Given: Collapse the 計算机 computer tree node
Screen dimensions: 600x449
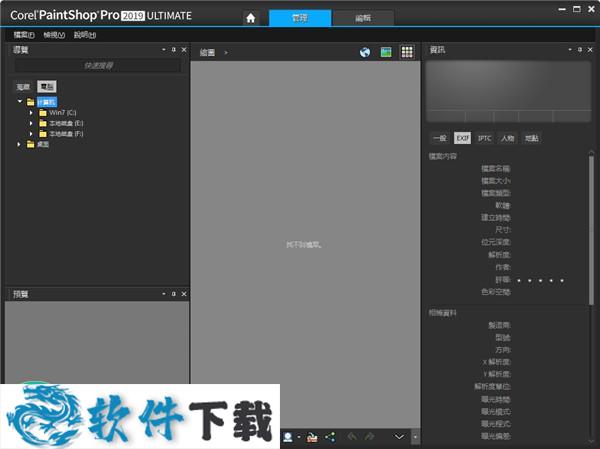Looking at the screenshot, I should click(x=19, y=102).
